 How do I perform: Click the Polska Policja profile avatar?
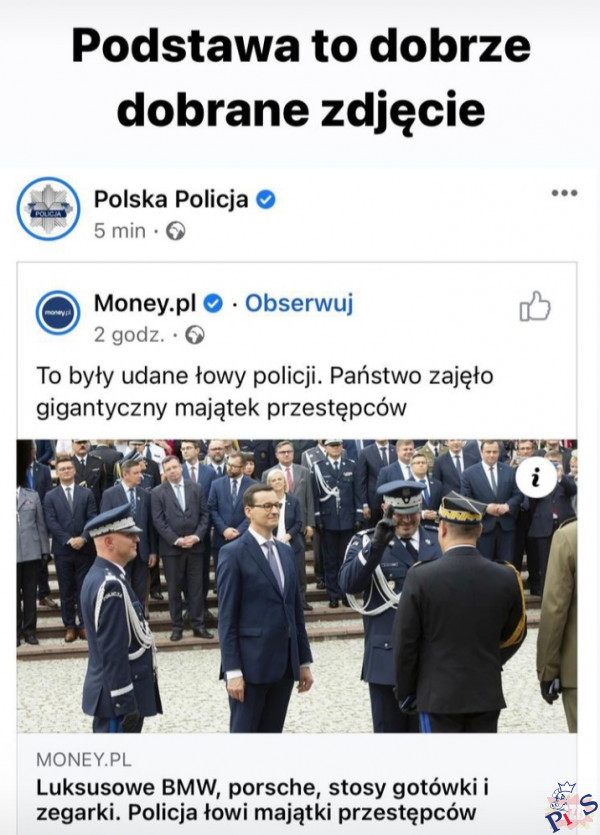48,209
